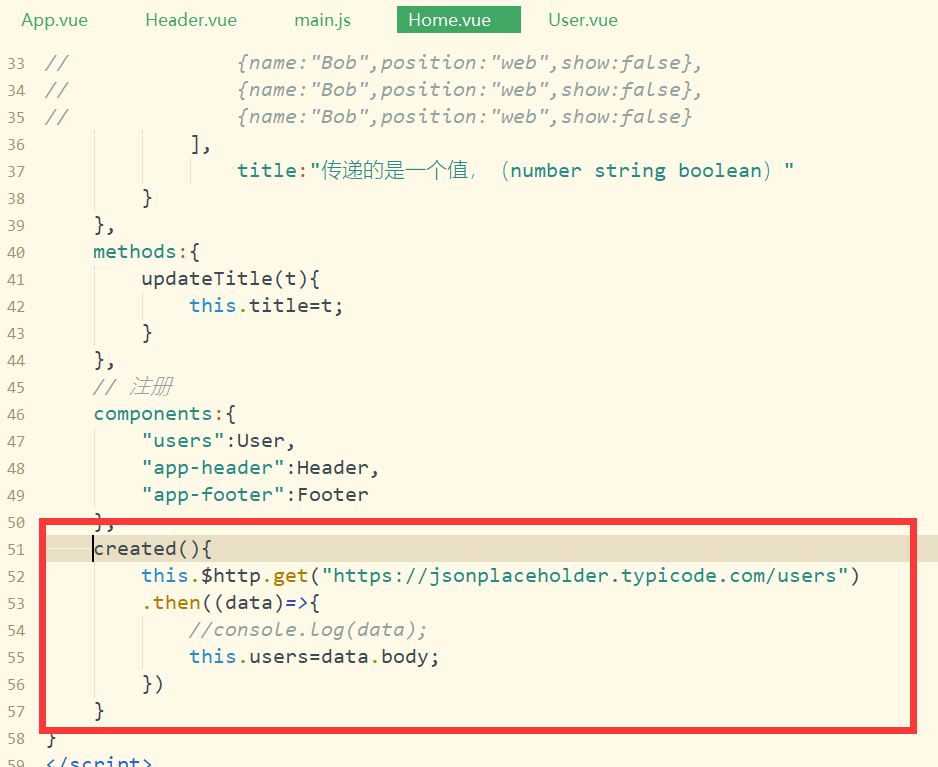Click the '})' on line 56

153,684
